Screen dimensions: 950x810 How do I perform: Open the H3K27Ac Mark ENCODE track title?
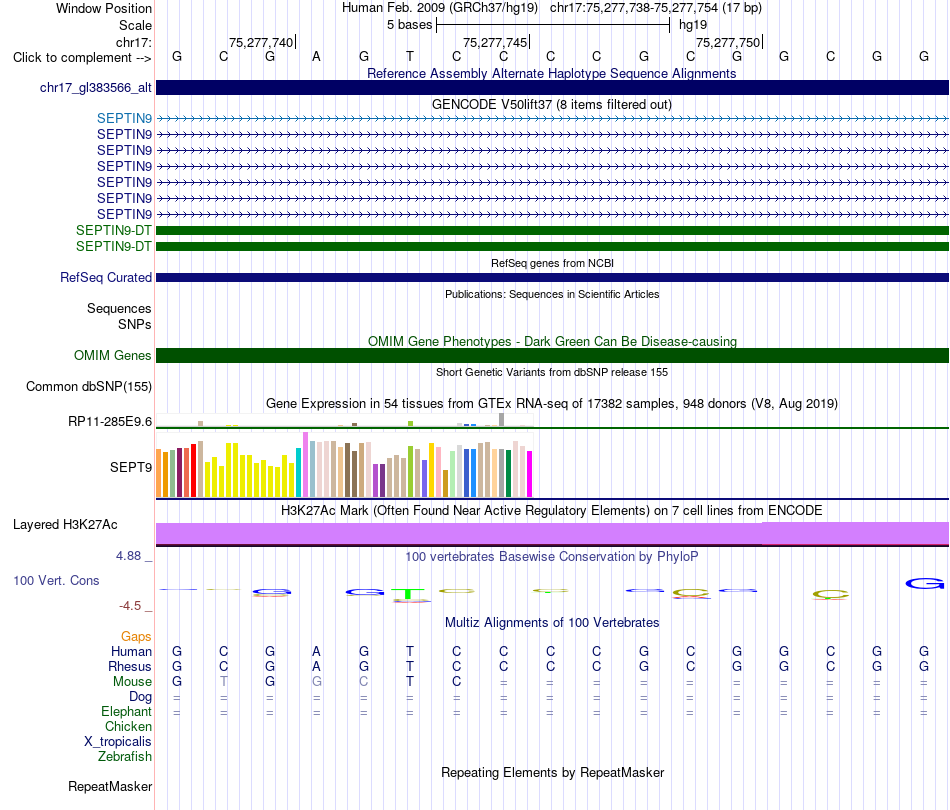551,510
